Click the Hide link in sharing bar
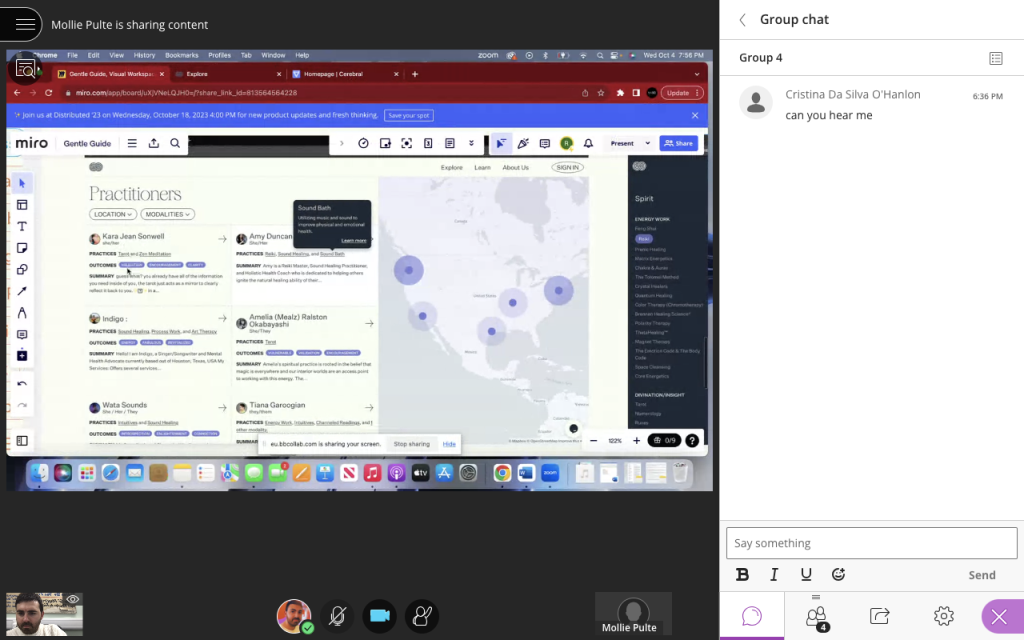This screenshot has width=1024, height=640. click(449, 444)
